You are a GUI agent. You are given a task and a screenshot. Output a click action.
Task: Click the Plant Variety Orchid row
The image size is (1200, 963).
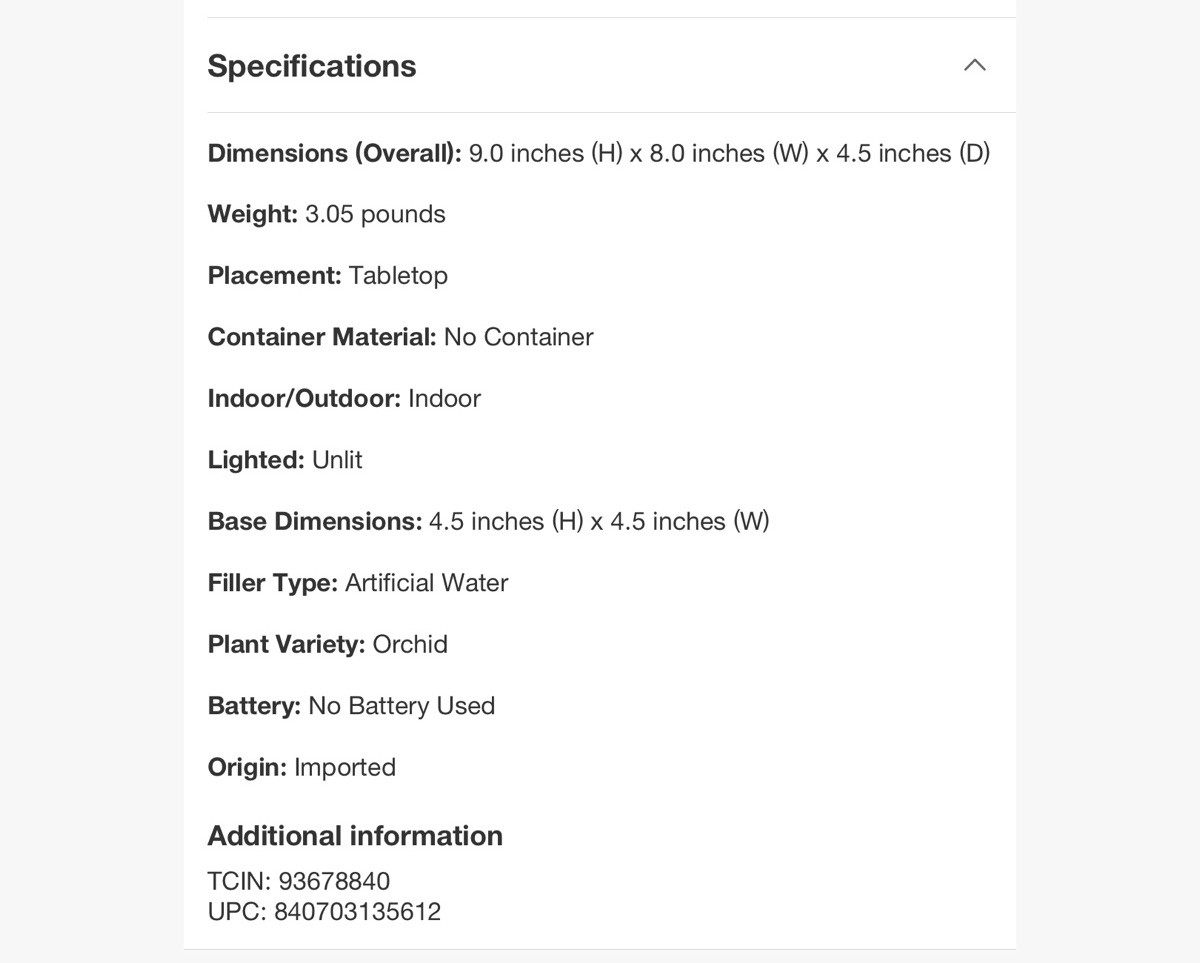click(x=328, y=644)
